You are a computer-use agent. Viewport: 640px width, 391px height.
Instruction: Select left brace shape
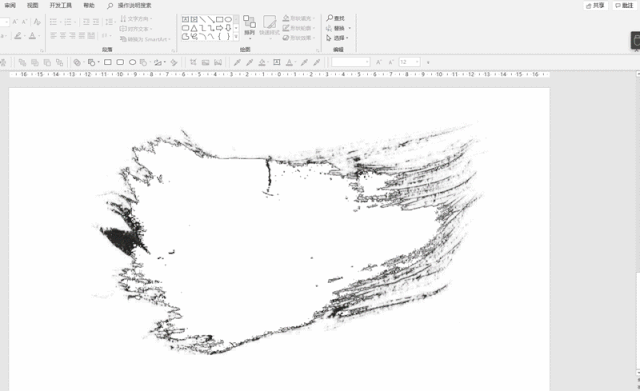[220, 37]
